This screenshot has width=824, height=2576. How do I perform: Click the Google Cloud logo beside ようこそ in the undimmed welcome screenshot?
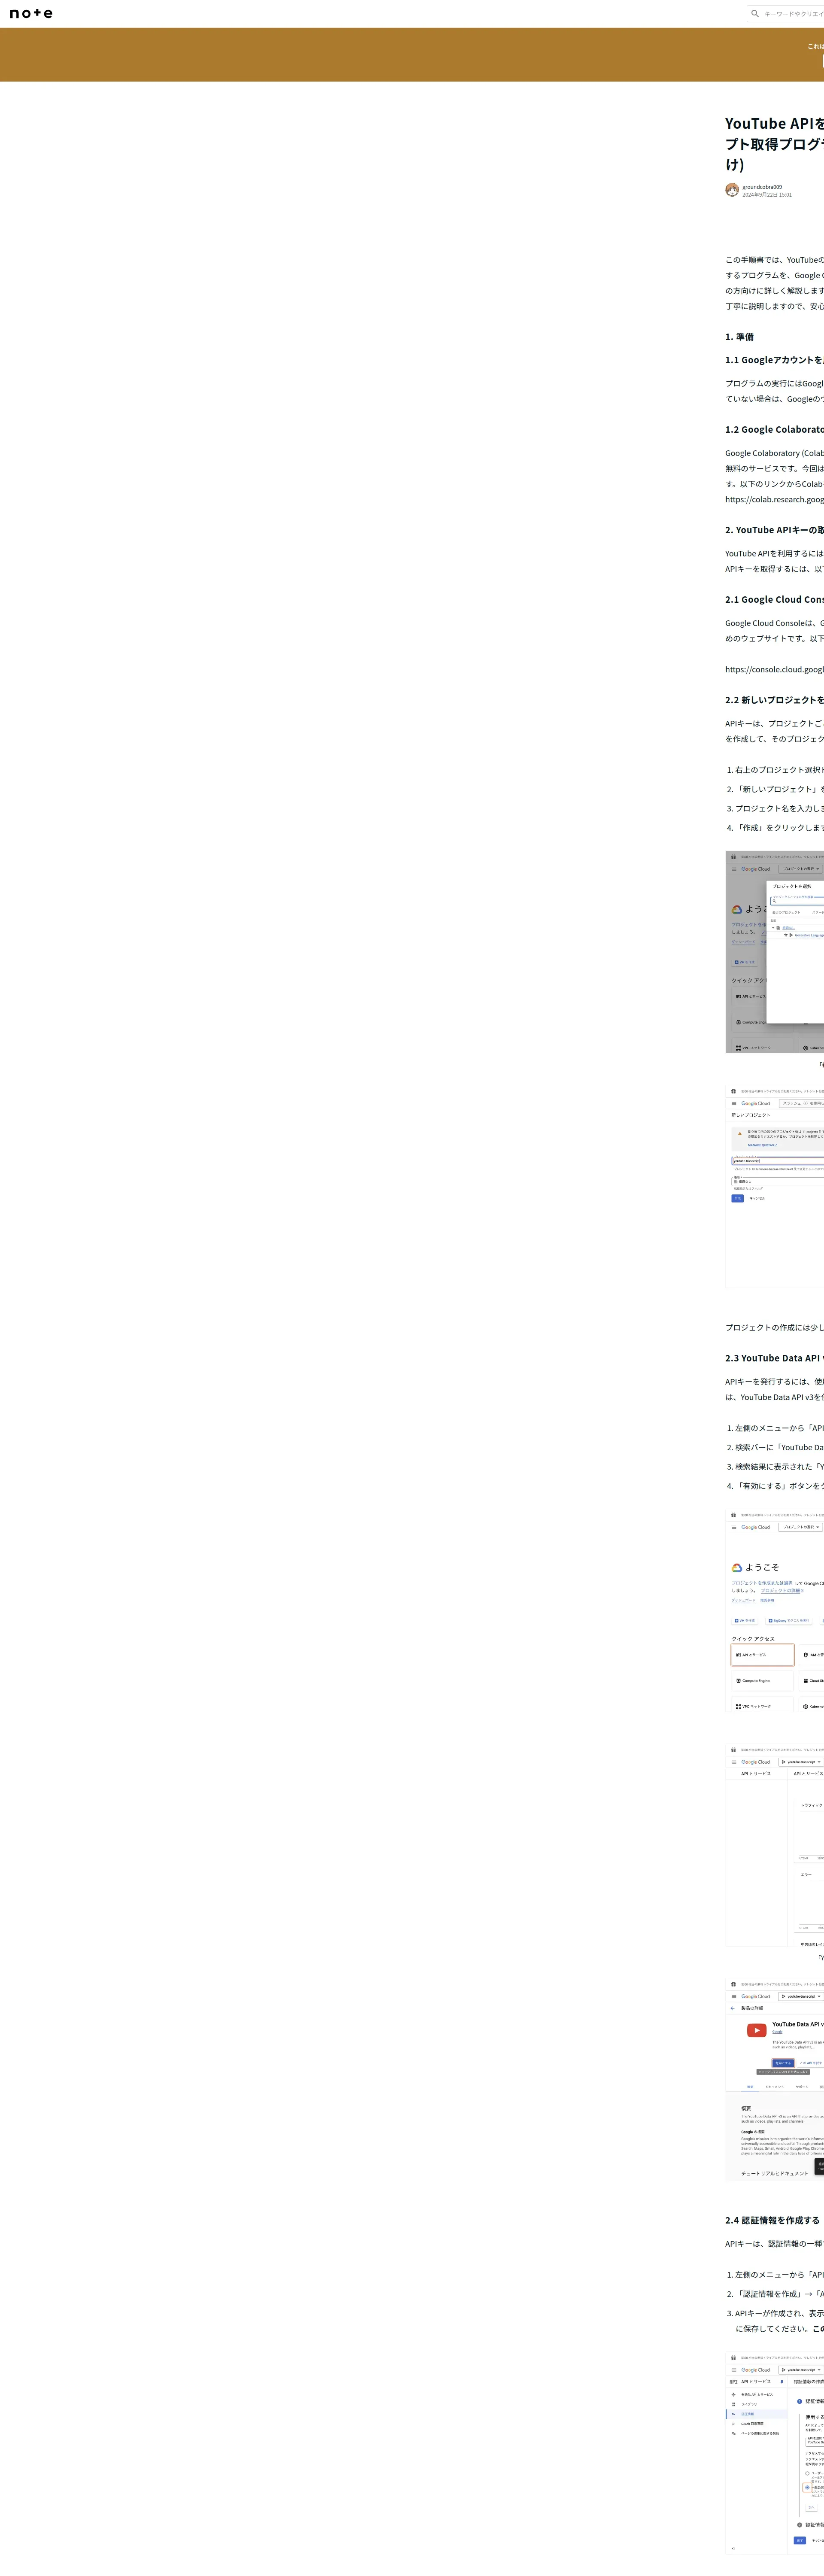point(737,1567)
